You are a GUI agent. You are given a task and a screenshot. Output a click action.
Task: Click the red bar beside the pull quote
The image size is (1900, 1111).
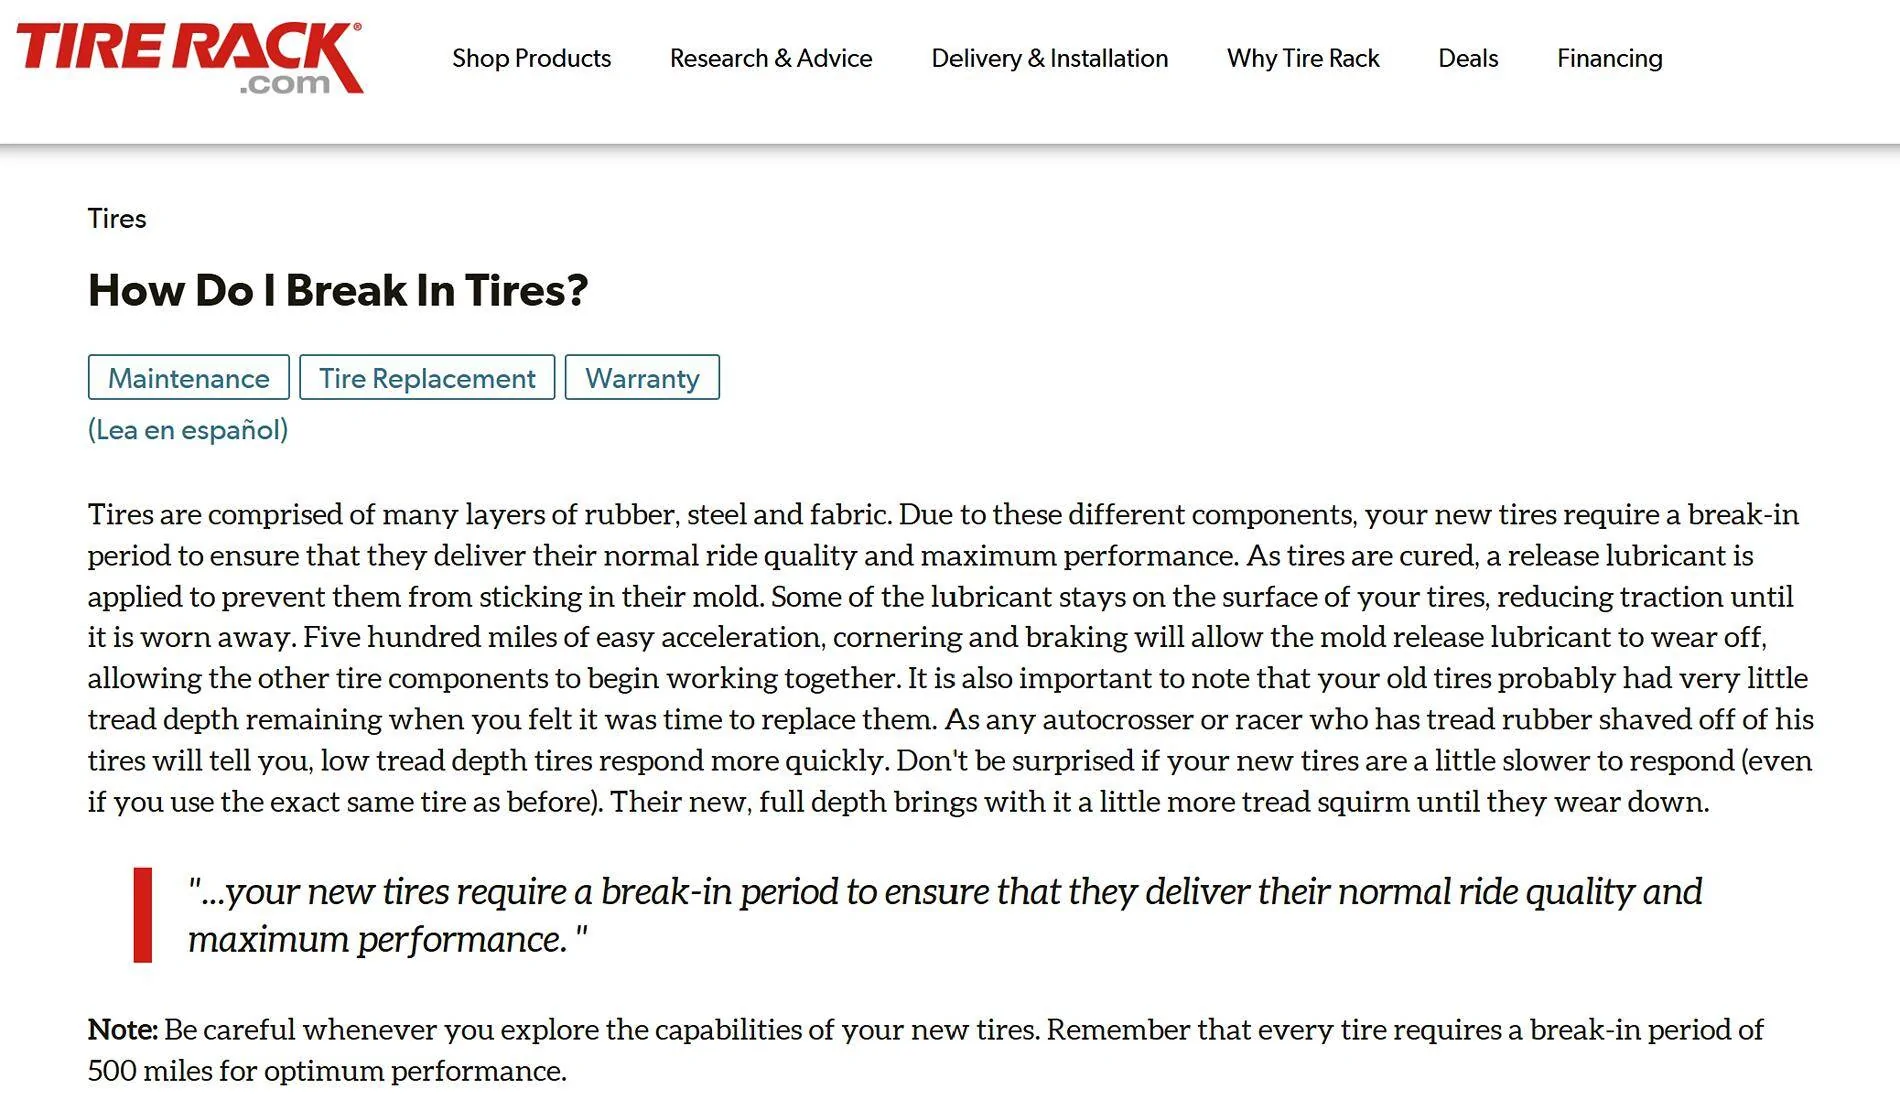pos(143,915)
